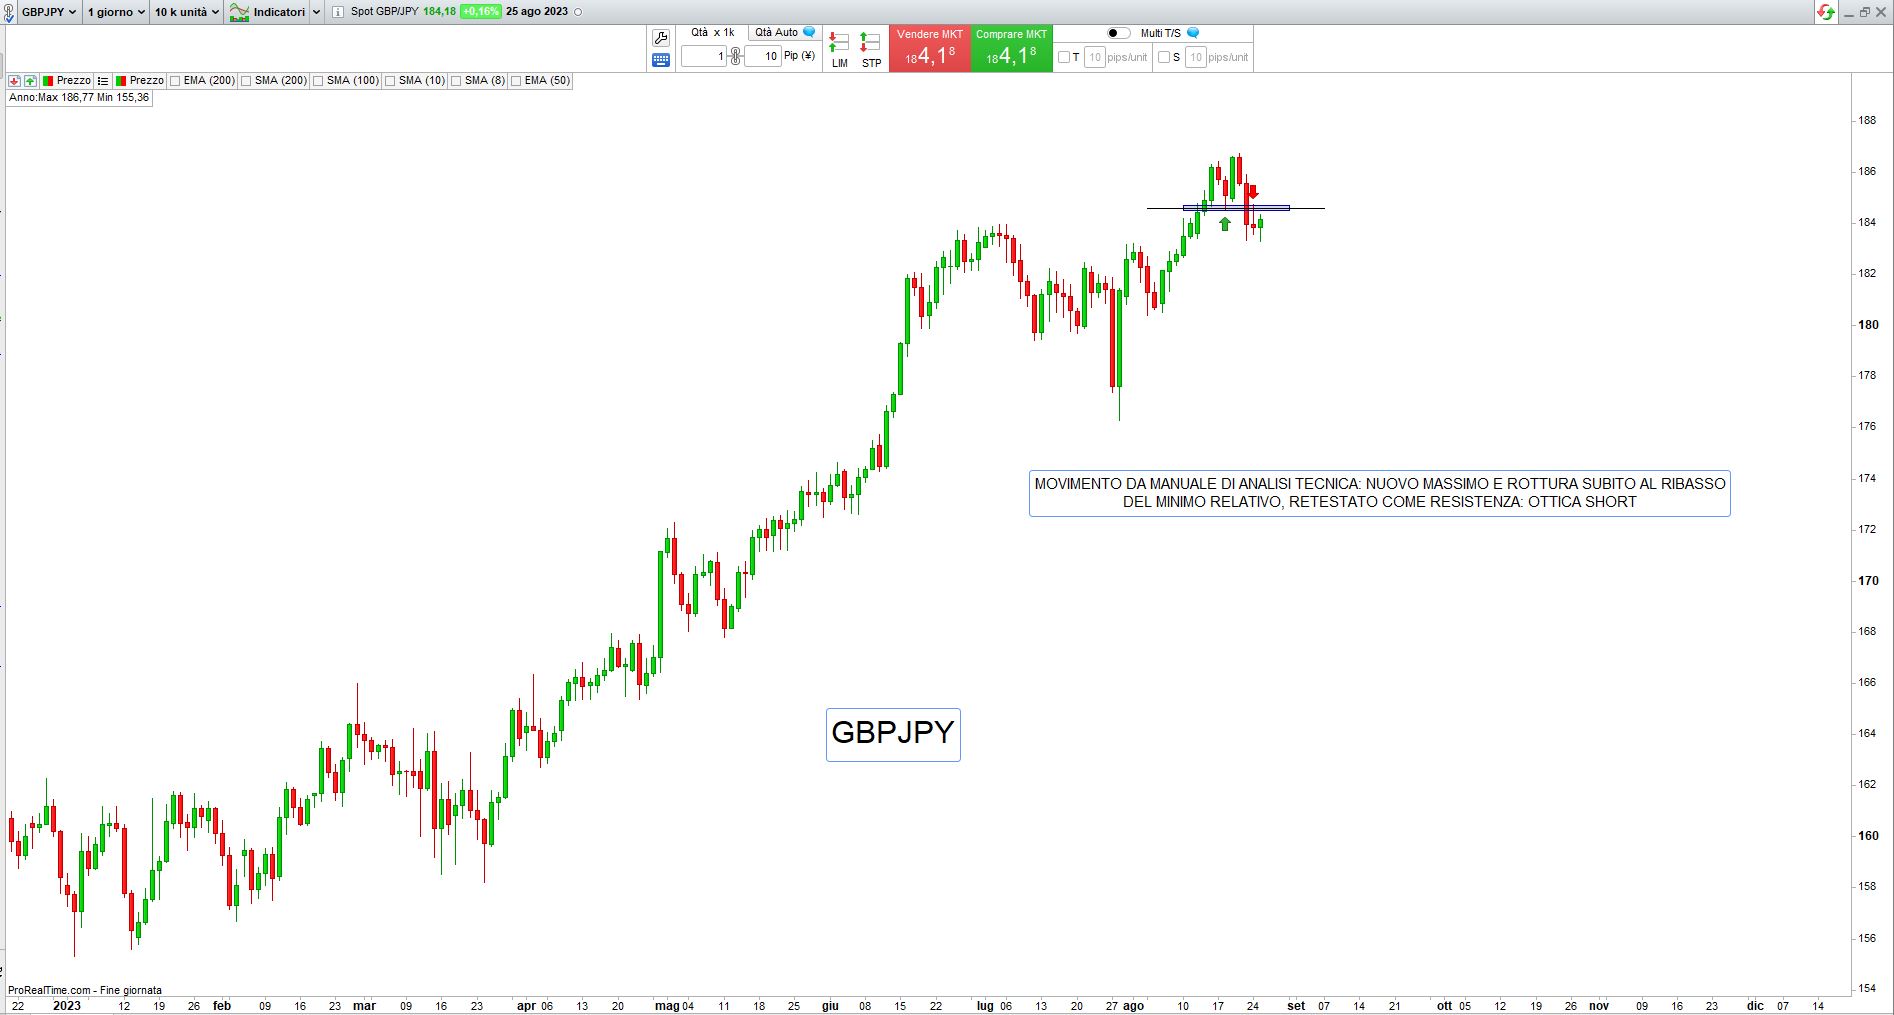Select the STP stop order icon
The height and width of the screenshot is (1015, 1894).
click(x=871, y=49)
